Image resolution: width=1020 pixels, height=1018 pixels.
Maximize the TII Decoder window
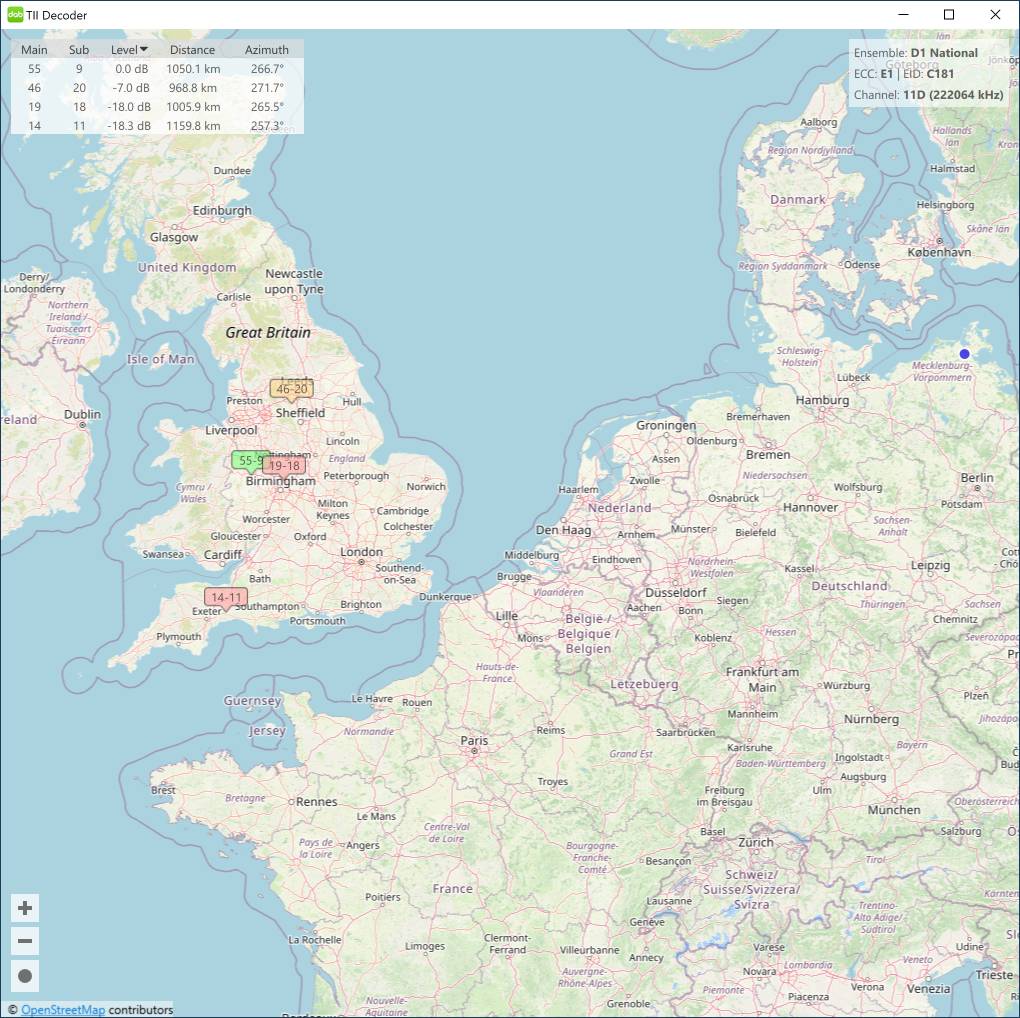(949, 15)
